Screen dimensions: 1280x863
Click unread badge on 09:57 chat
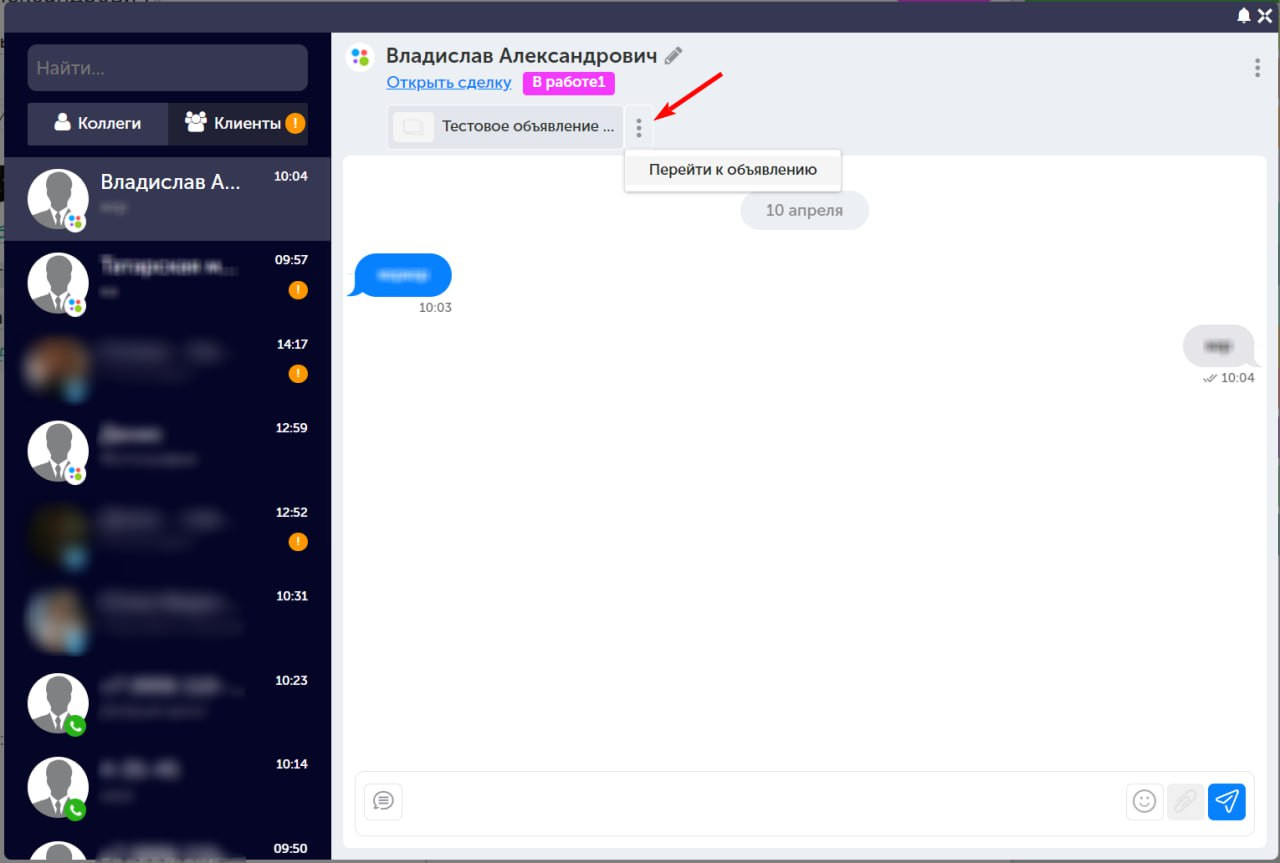click(298, 290)
